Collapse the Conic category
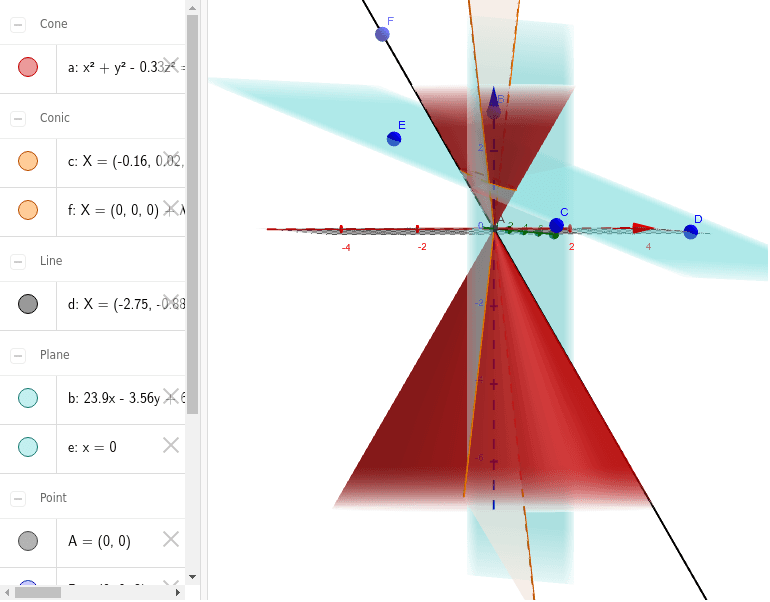Screen dimensions: 770x602 18,118
